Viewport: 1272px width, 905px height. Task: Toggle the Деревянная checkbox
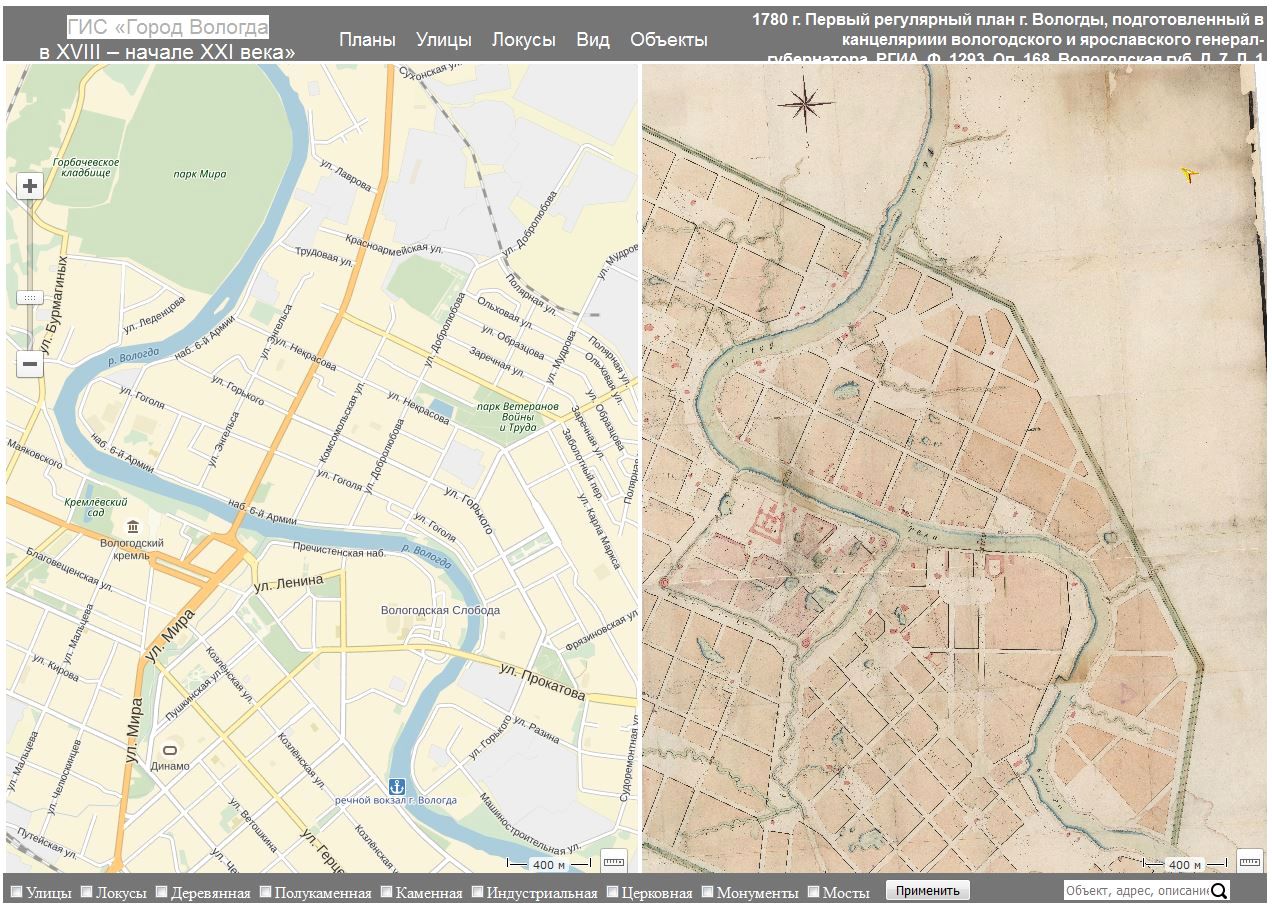pyautogui.click(x=160, y=892)
